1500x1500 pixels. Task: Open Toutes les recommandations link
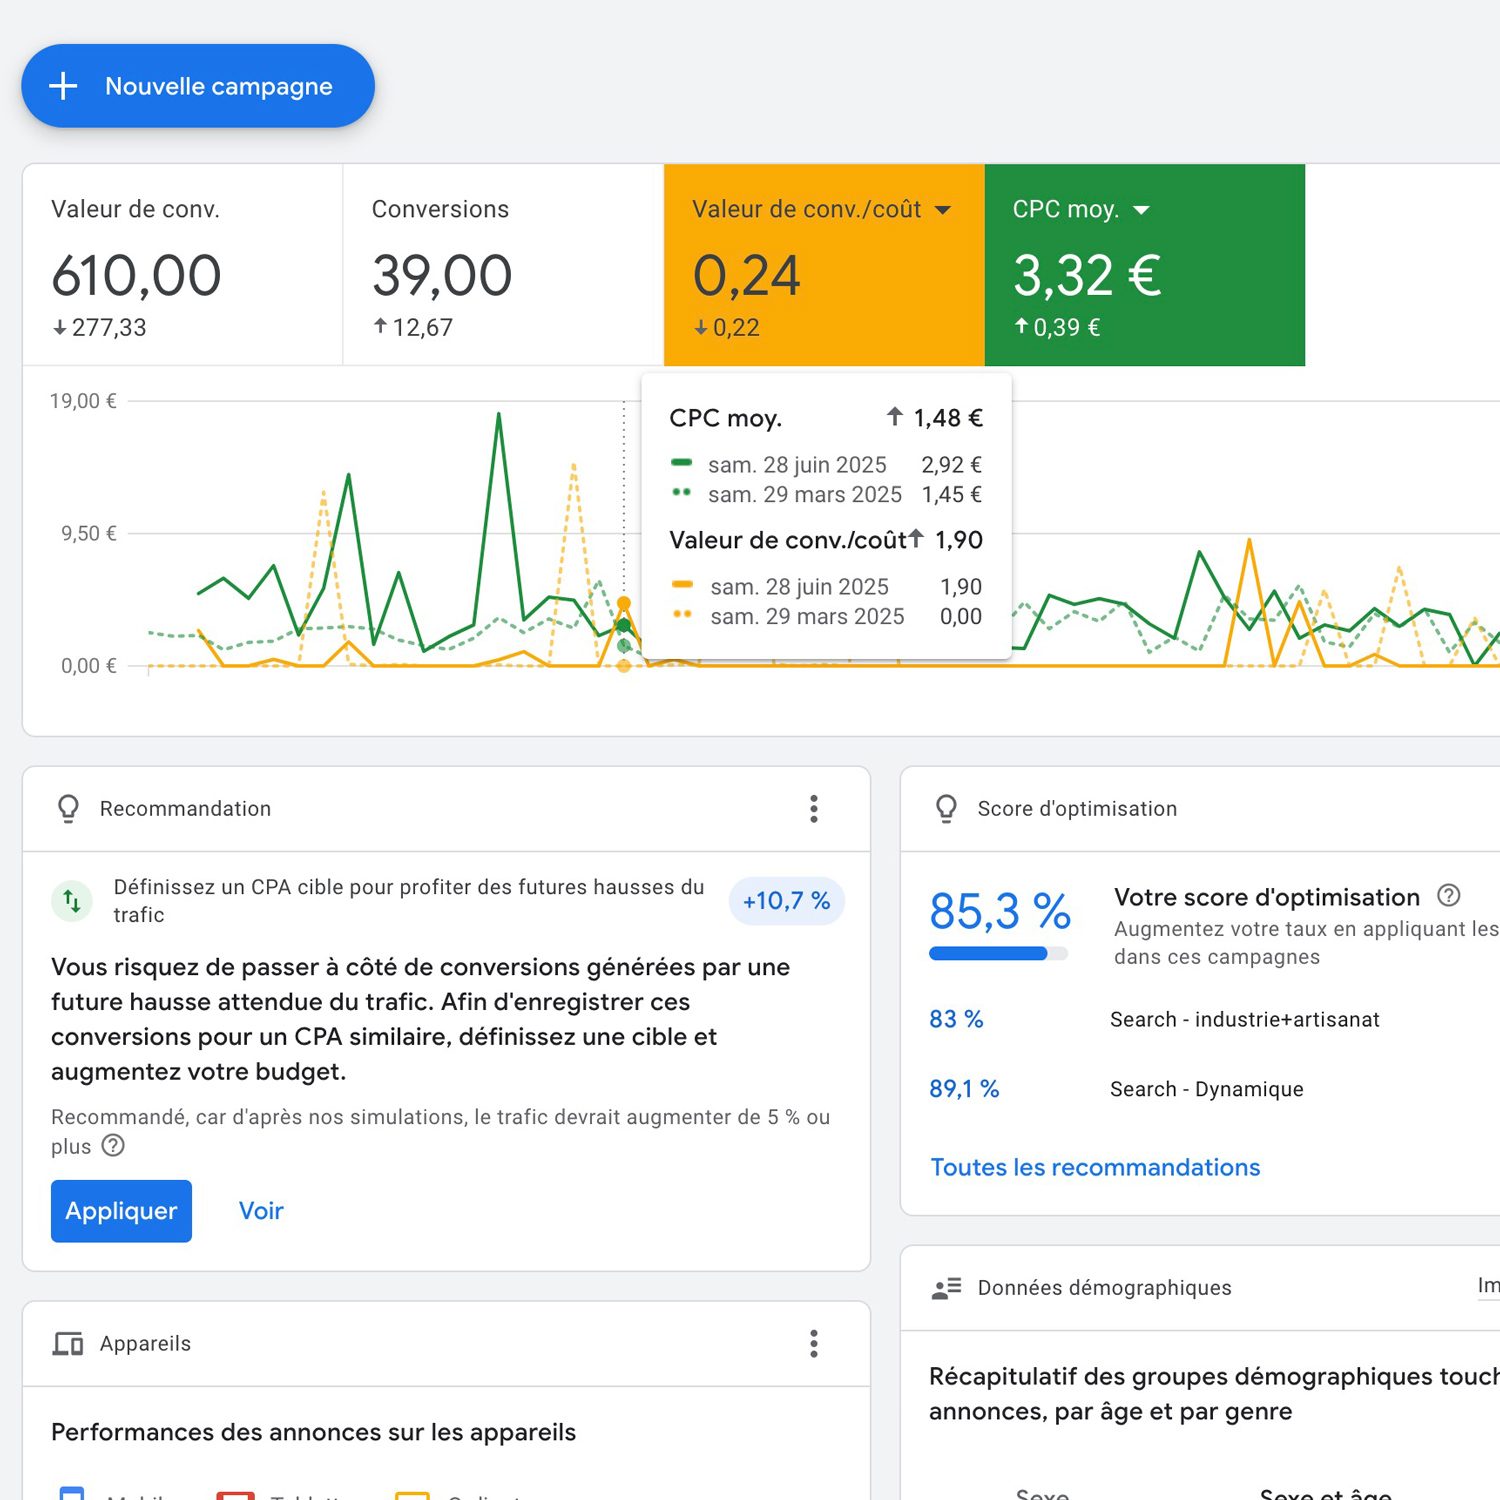pos(1095,1168)
